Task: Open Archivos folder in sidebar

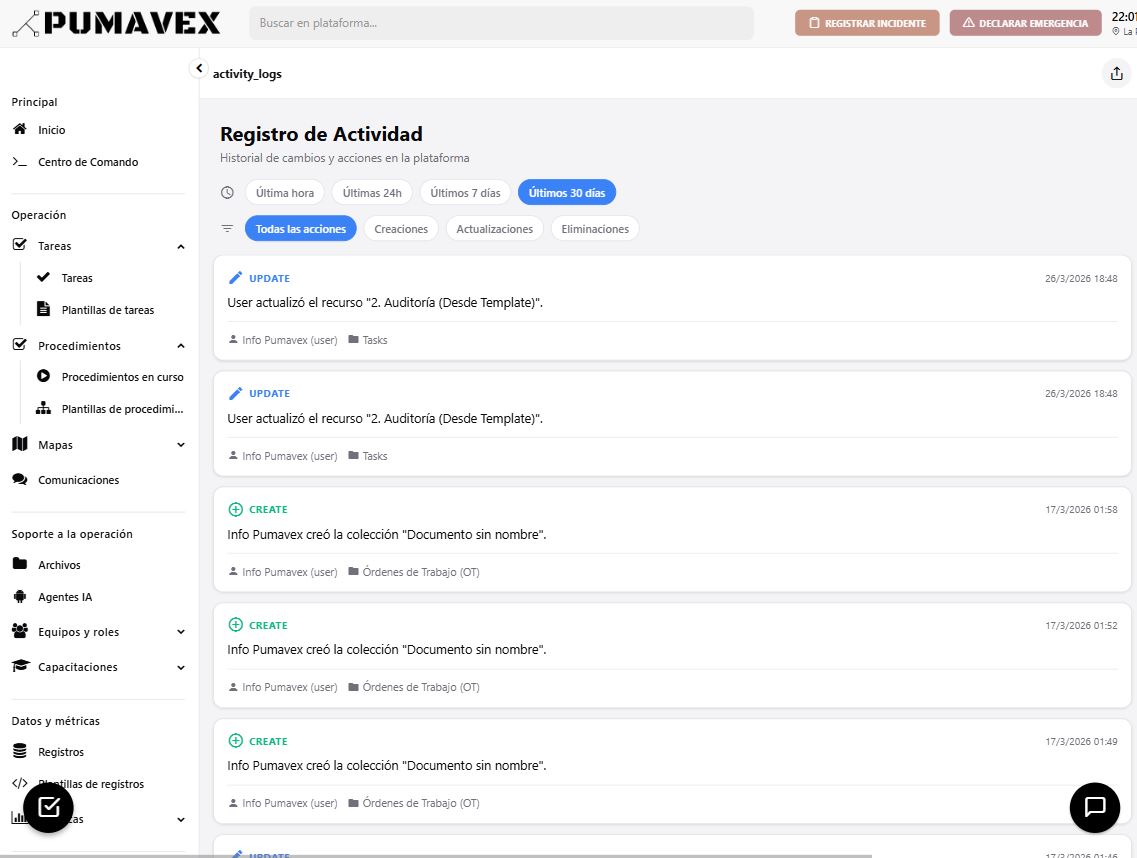Action: [59, 565]
